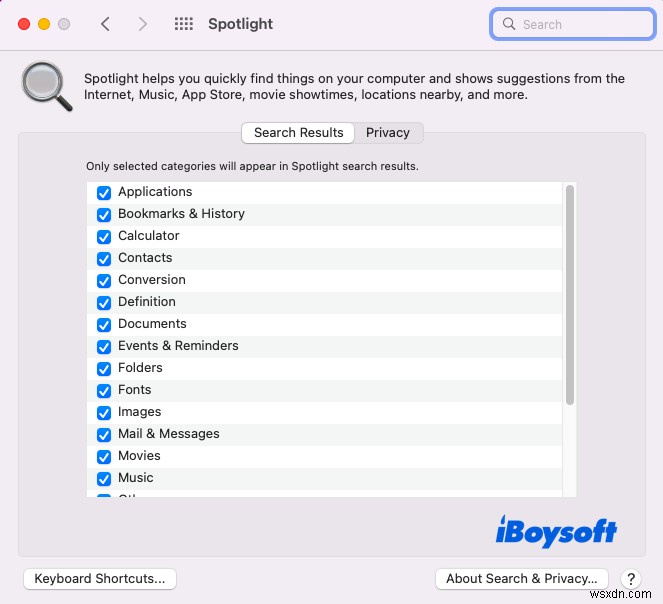
Task: Uncheck the Applications checkbox
Action: tap(104, 193)
